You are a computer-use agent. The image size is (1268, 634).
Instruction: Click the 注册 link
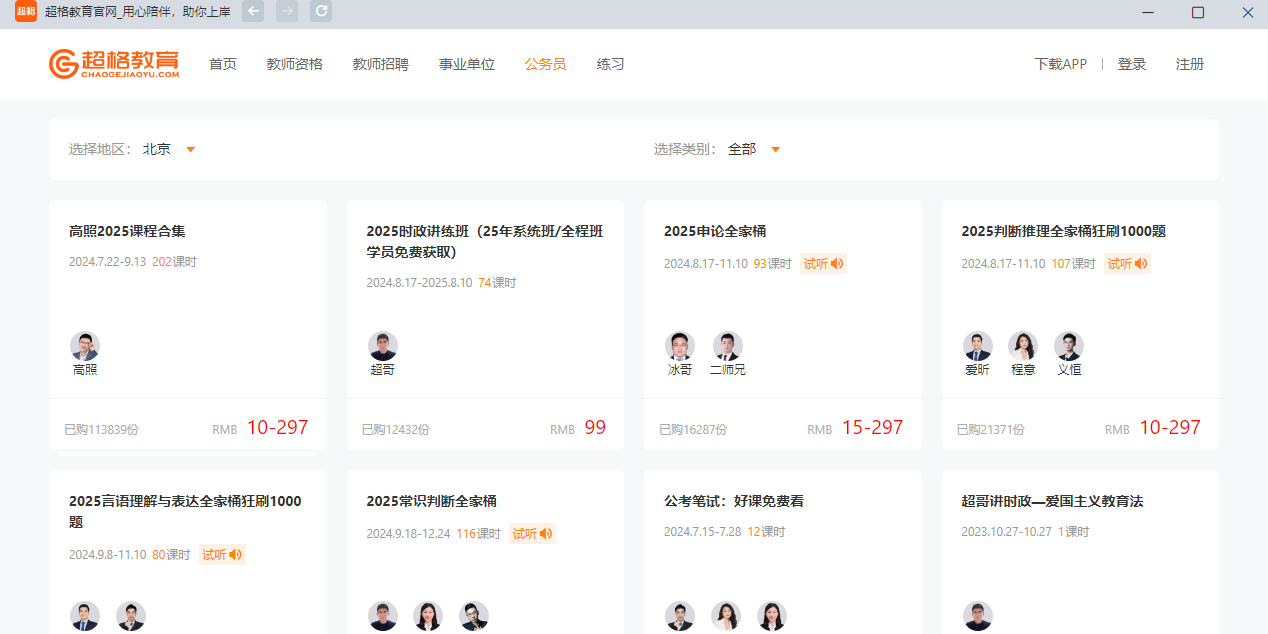coord(1190,64)
